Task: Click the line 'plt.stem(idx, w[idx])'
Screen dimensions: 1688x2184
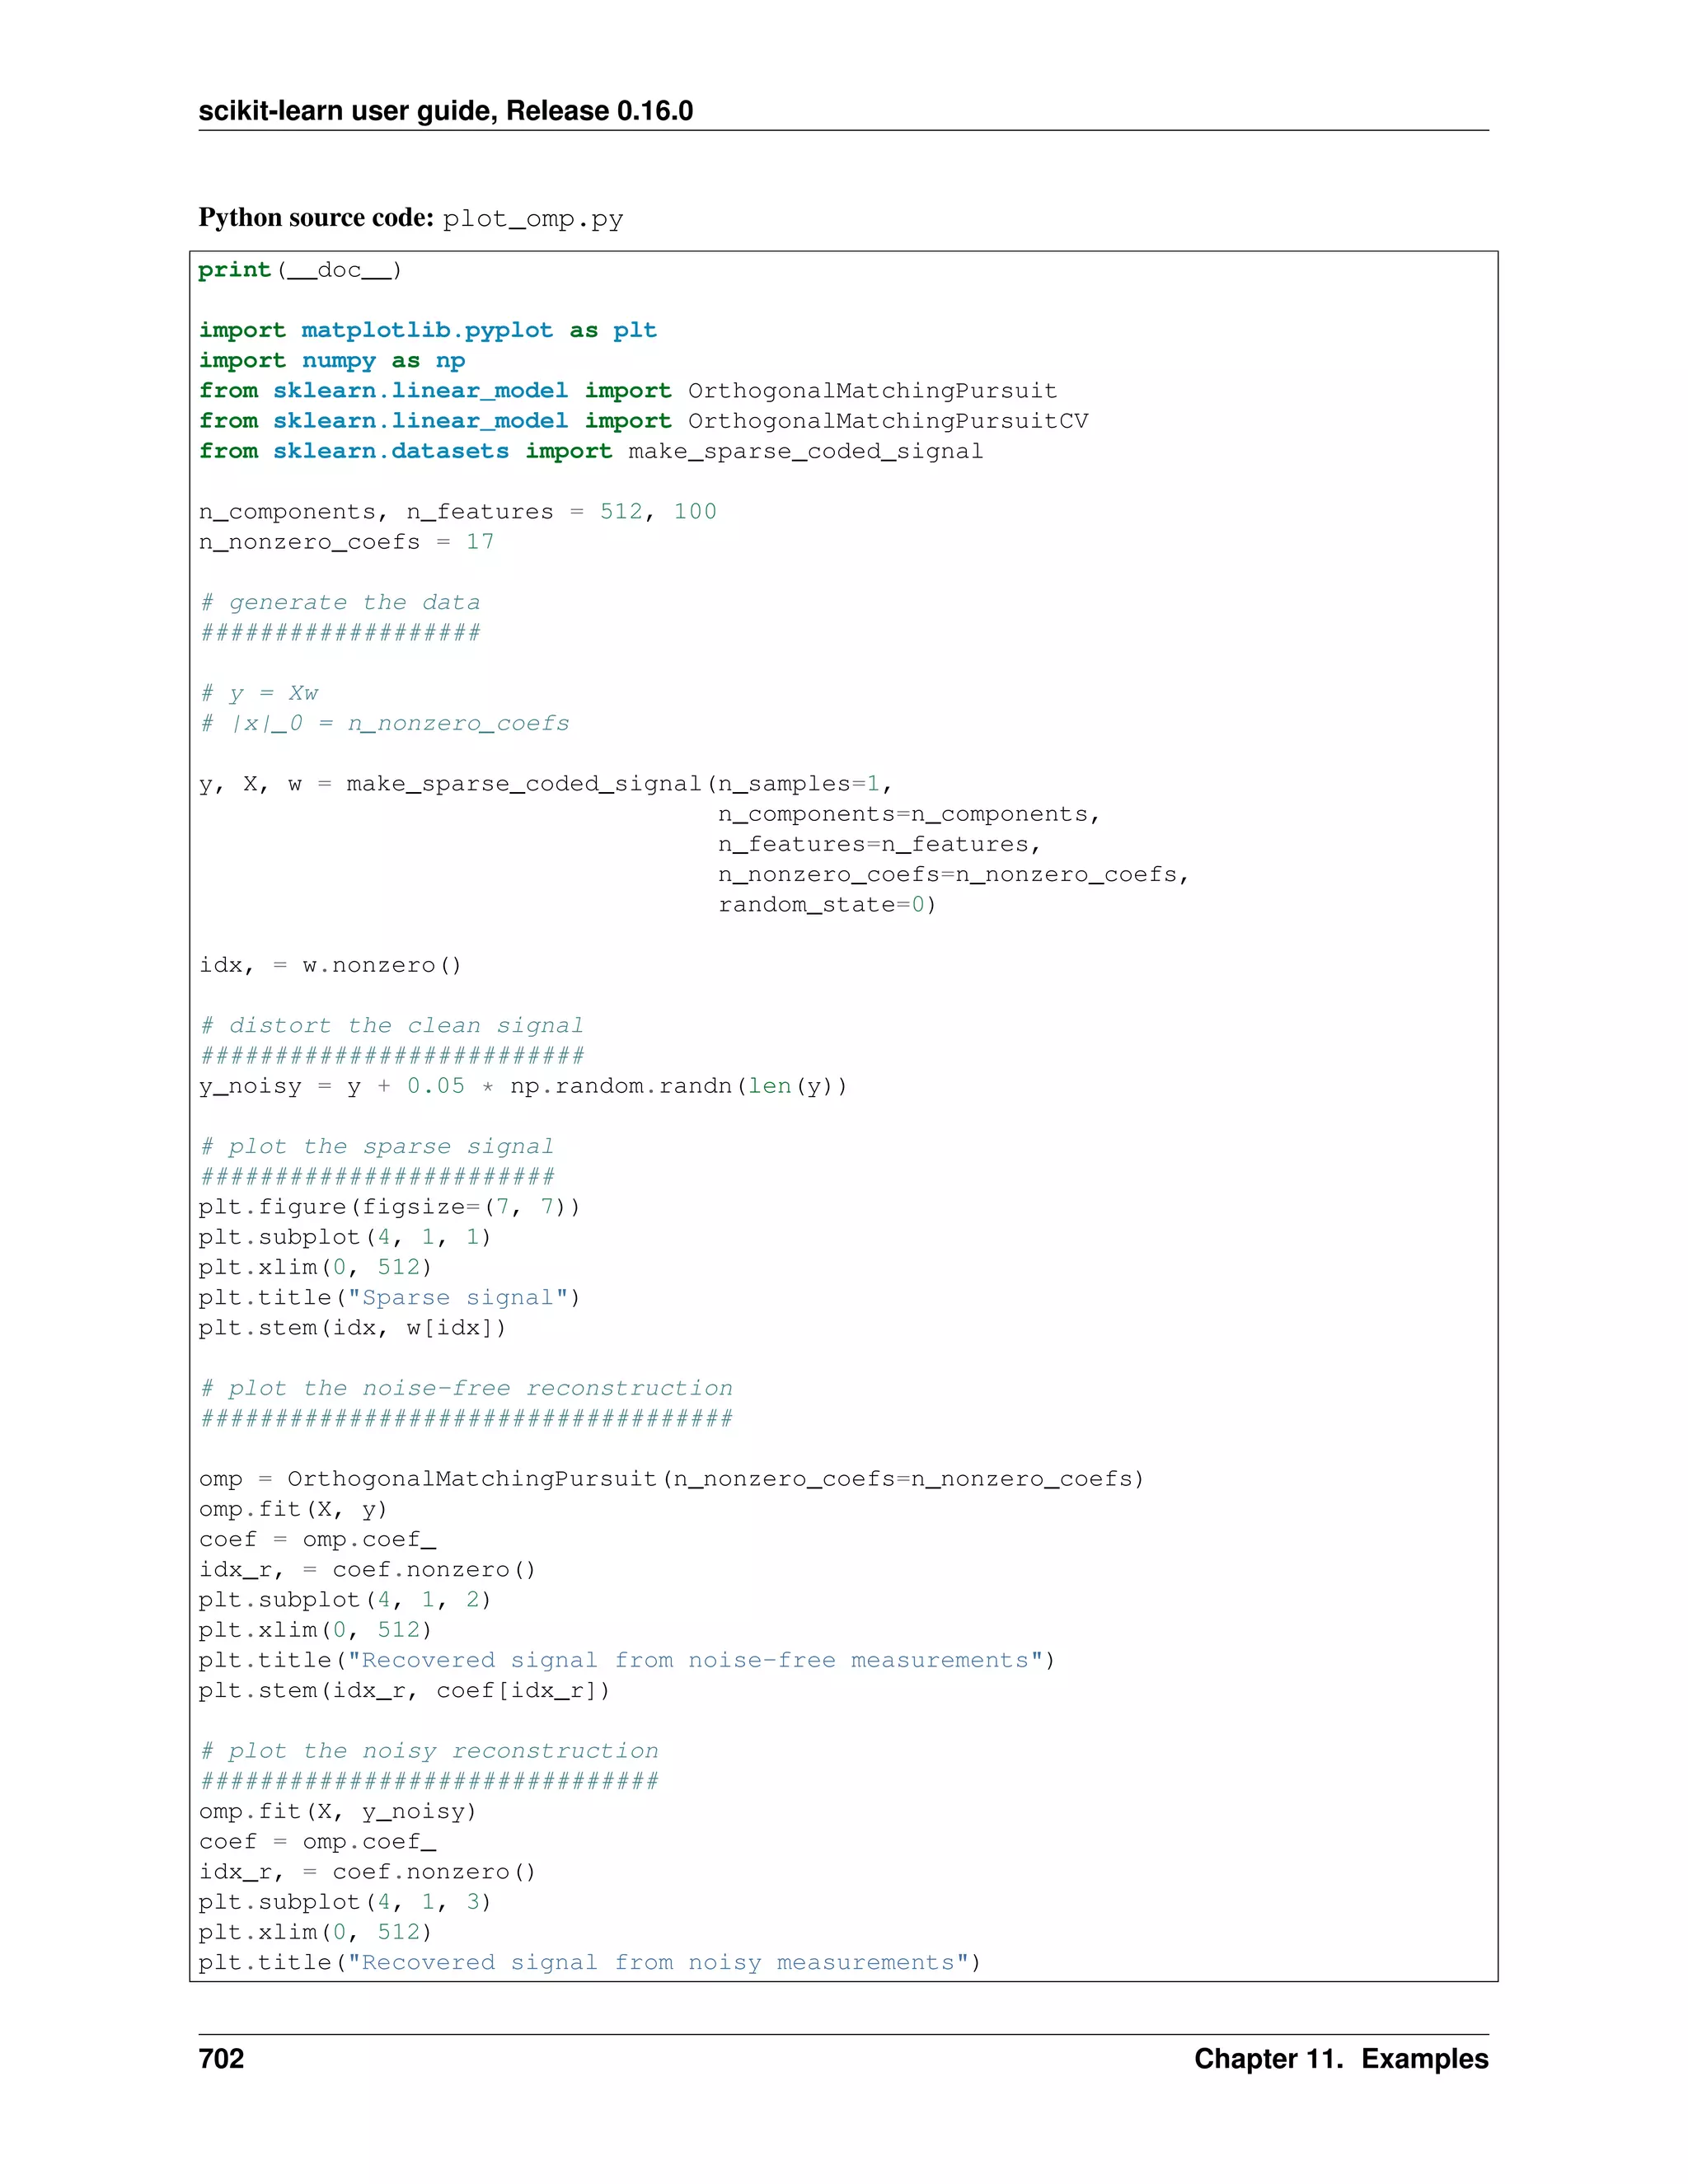Action: click(x=352, y=1328)
